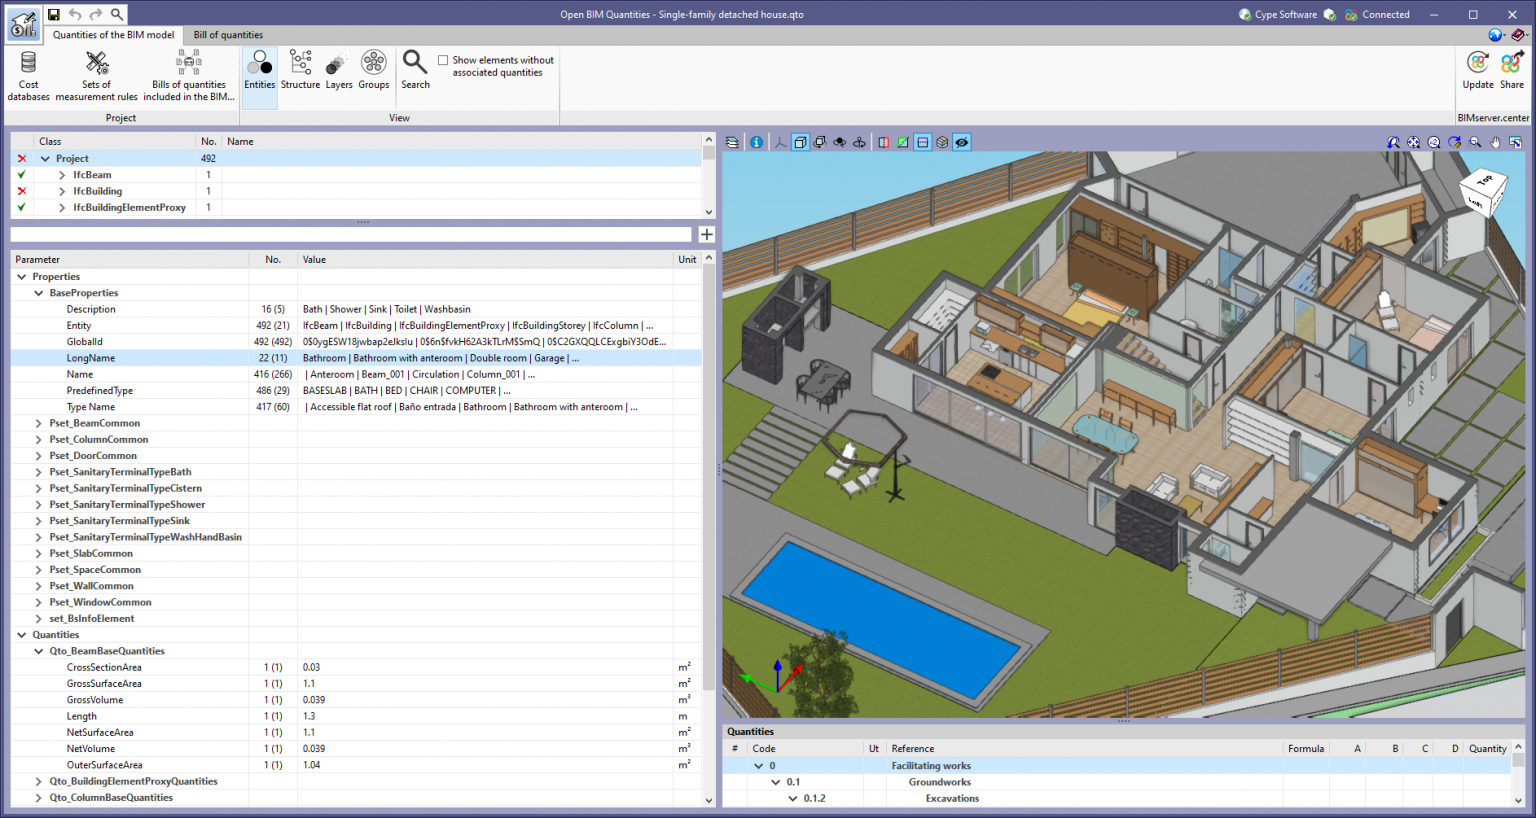Select the Excavations row in Quantities
The width and height of the screenshot is (1536, 818).
pyautogui.click(x=1118, y=799)
